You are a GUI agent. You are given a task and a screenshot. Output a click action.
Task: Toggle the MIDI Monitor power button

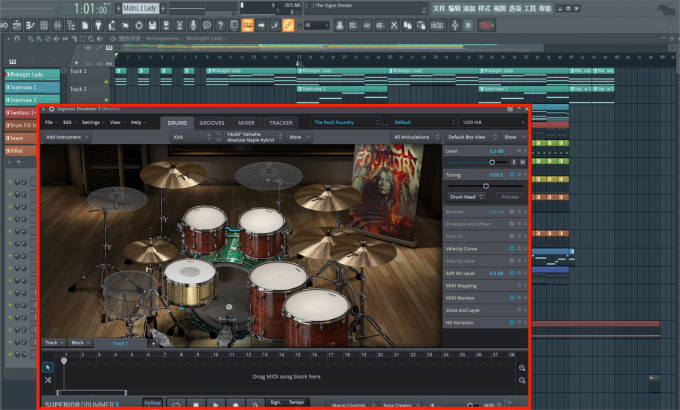pyautogui.click(x=512, y=298)
